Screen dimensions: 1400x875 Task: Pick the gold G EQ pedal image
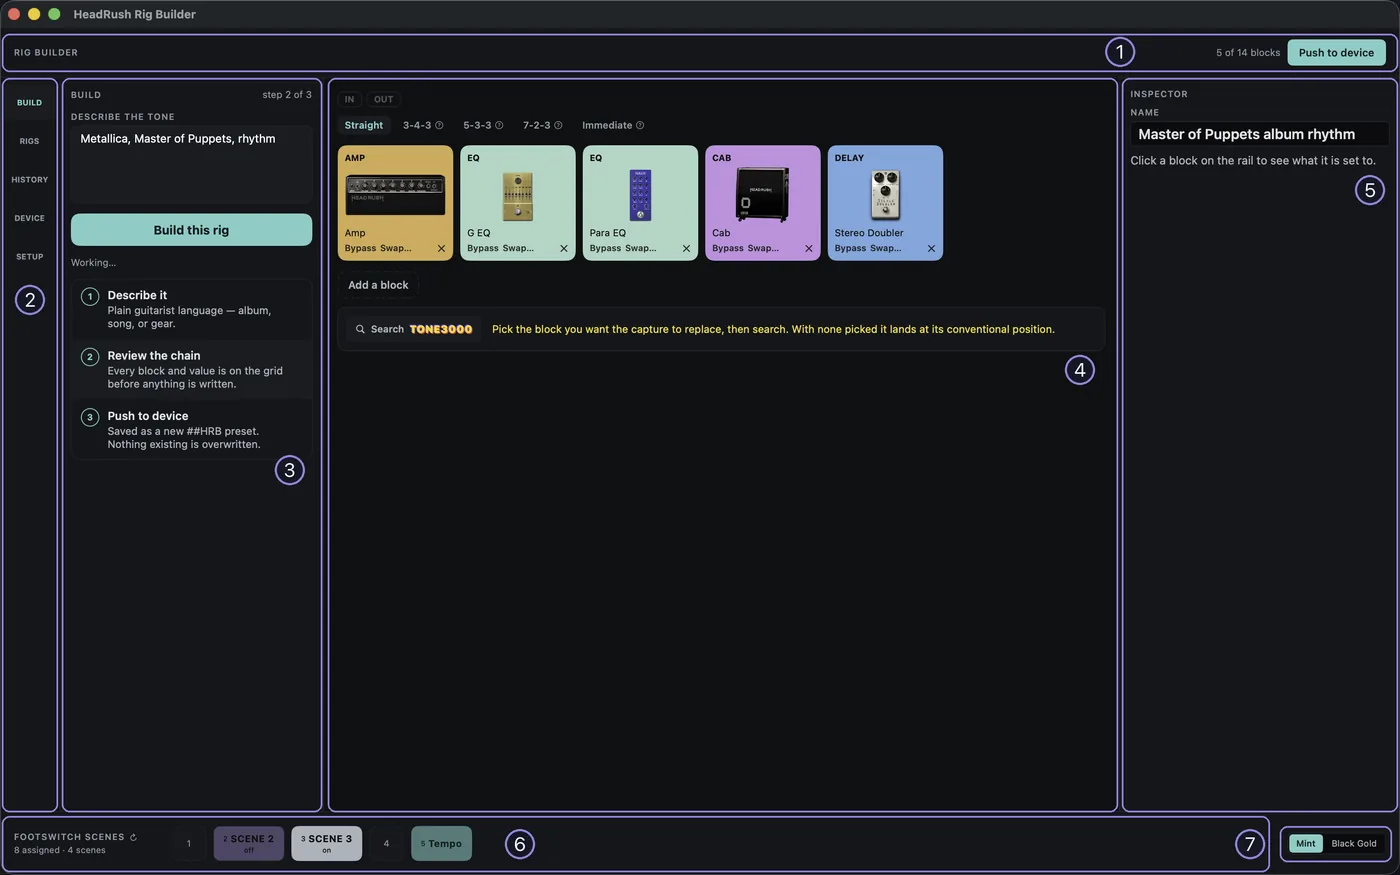[517, 195]
